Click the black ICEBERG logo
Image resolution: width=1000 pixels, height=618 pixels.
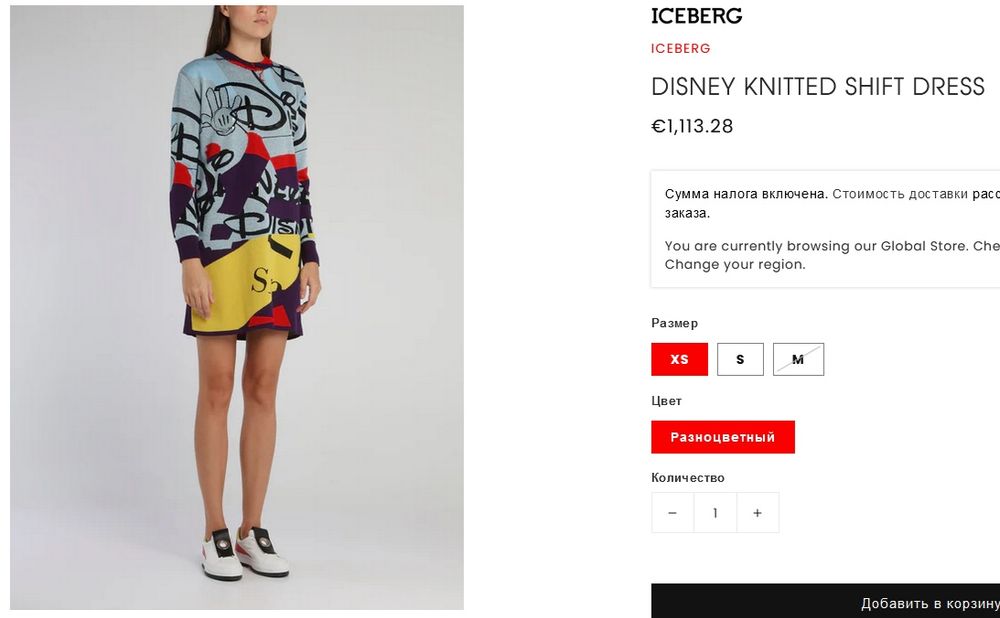[x=696, y=16]
